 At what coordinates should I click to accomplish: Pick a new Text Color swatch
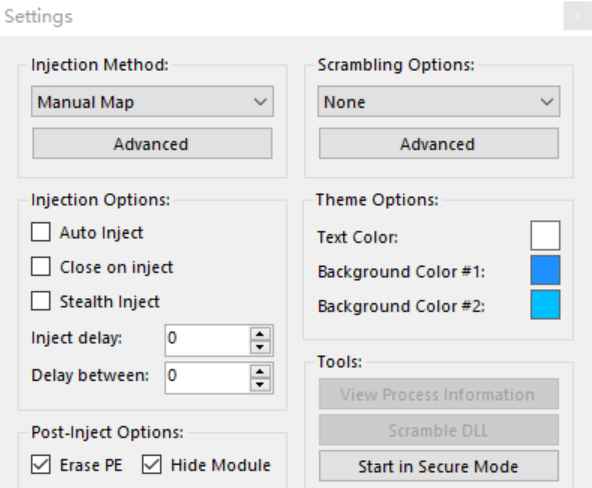pos(545,236)
